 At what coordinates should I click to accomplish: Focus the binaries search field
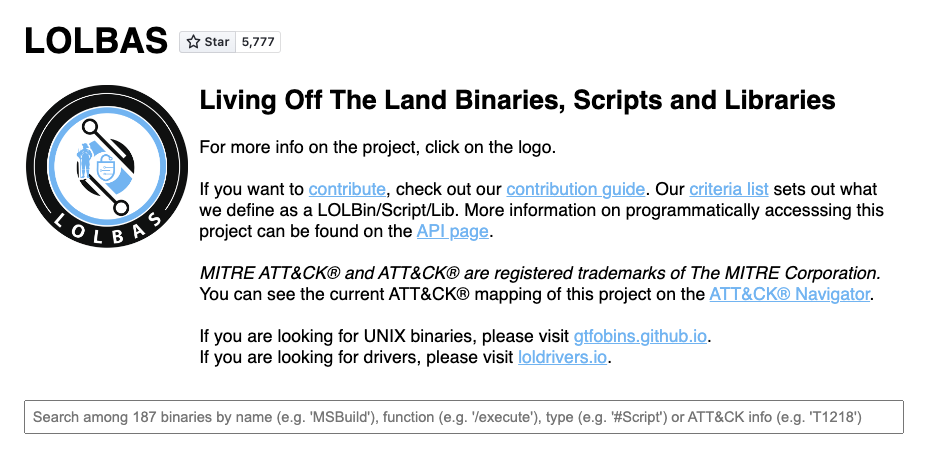point(464,417)
